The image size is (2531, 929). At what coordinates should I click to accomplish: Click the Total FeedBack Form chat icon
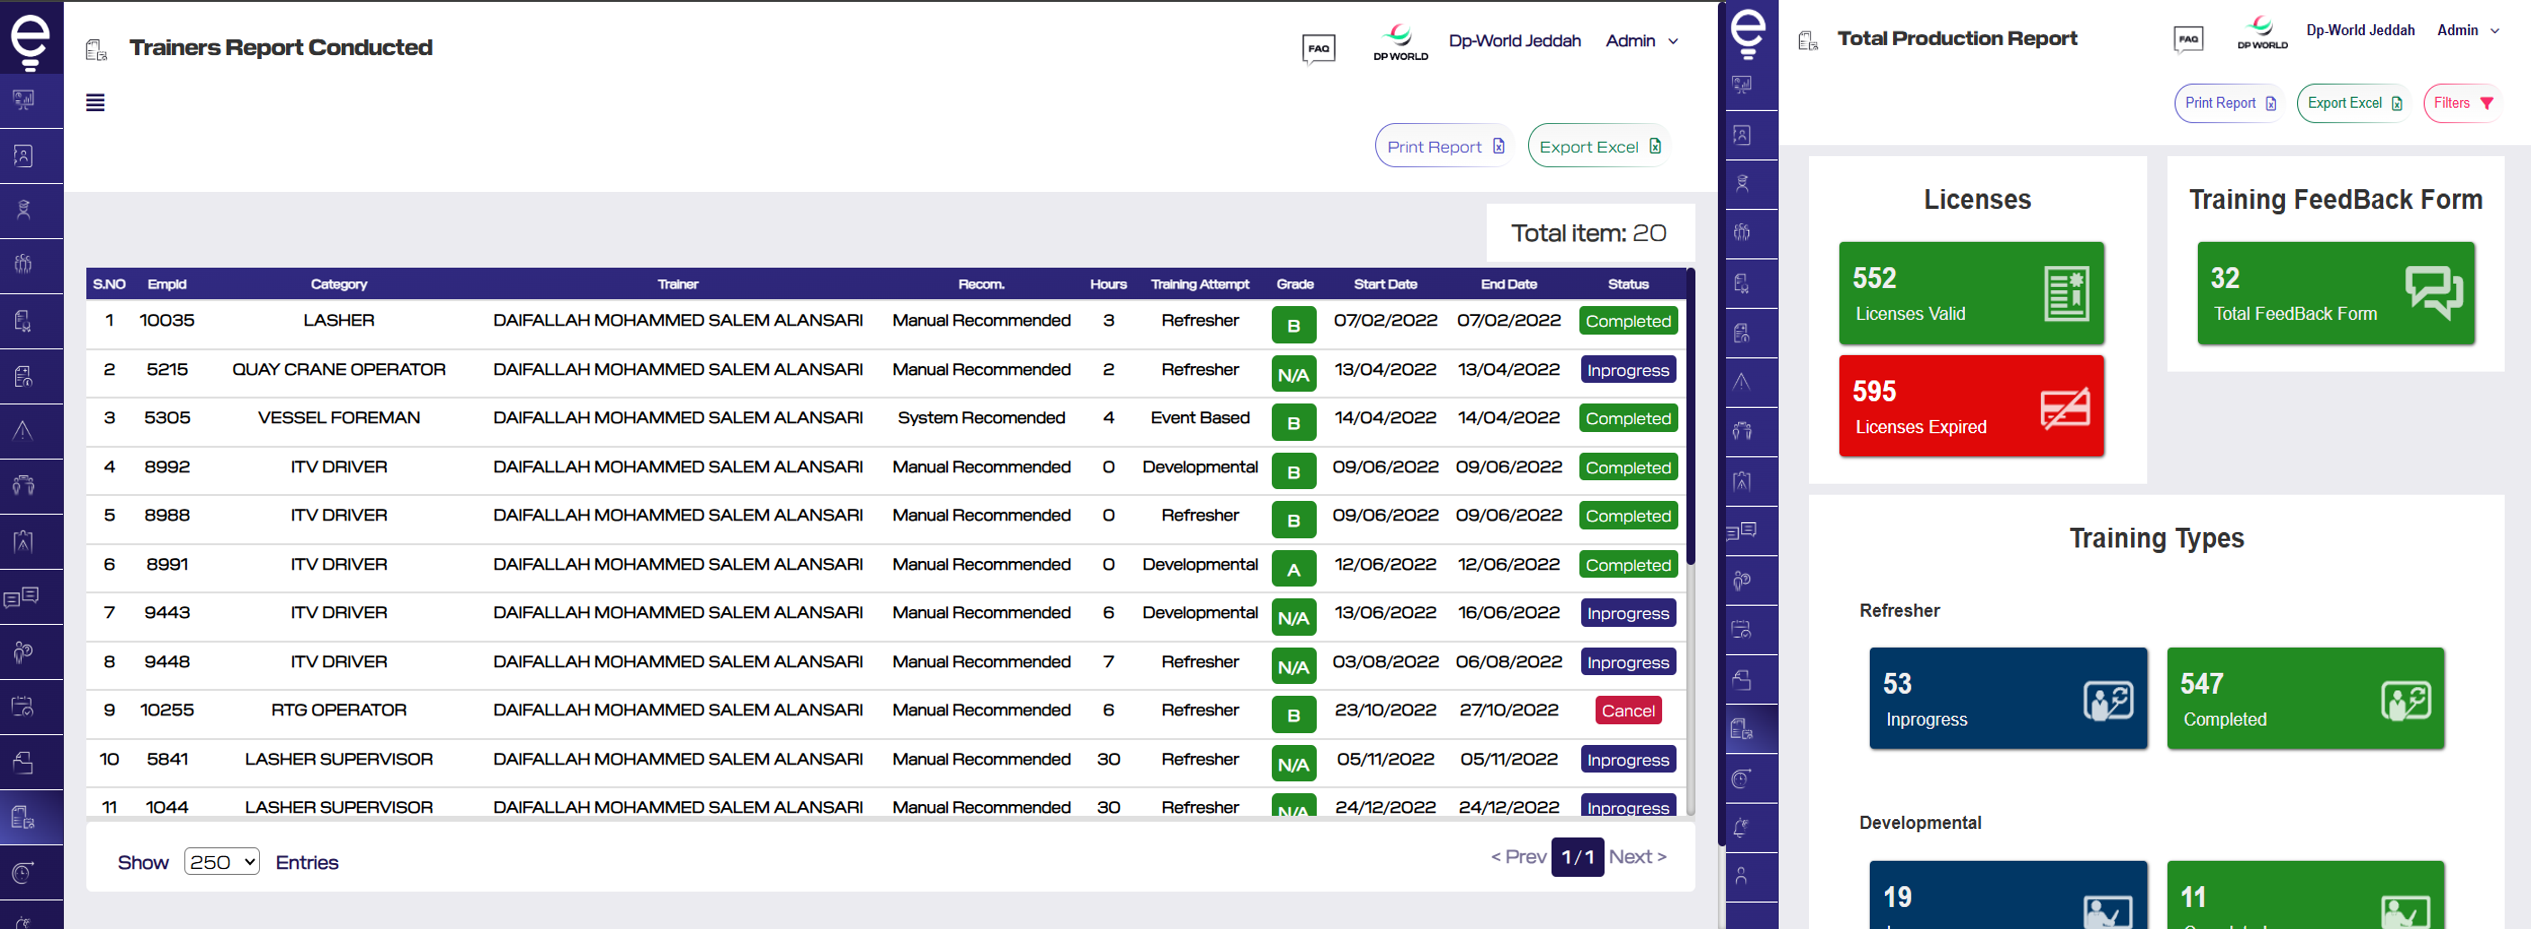click(2433, 292)
